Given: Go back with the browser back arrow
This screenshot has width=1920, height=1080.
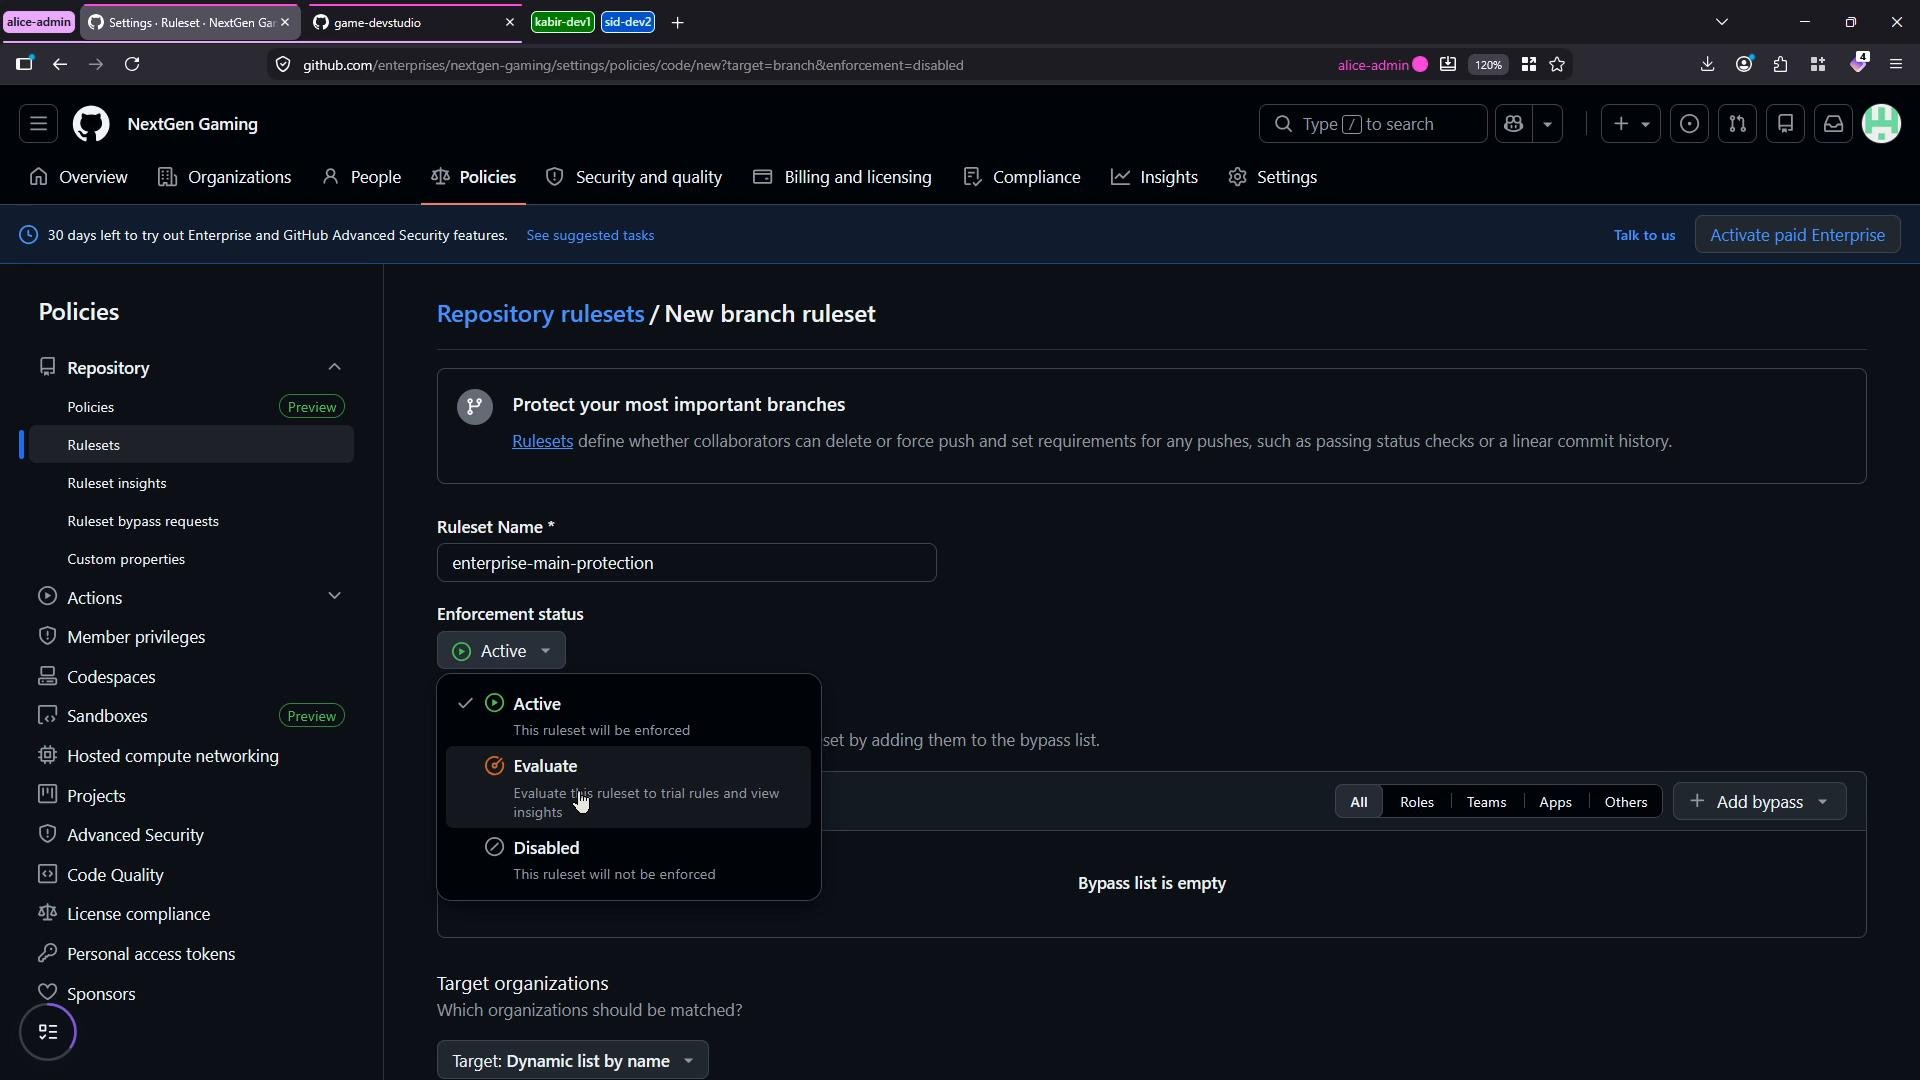Looking at the screenshot, I should click(60, 64).
